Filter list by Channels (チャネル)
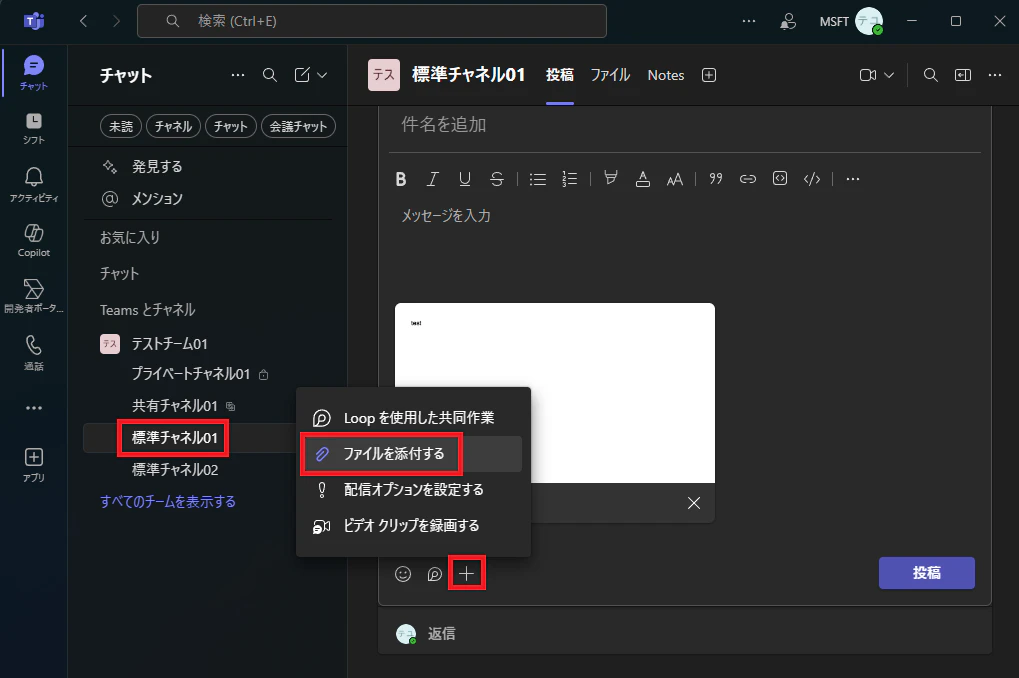This screenshot has height=678, width=1019. click(x=174, y=126)
